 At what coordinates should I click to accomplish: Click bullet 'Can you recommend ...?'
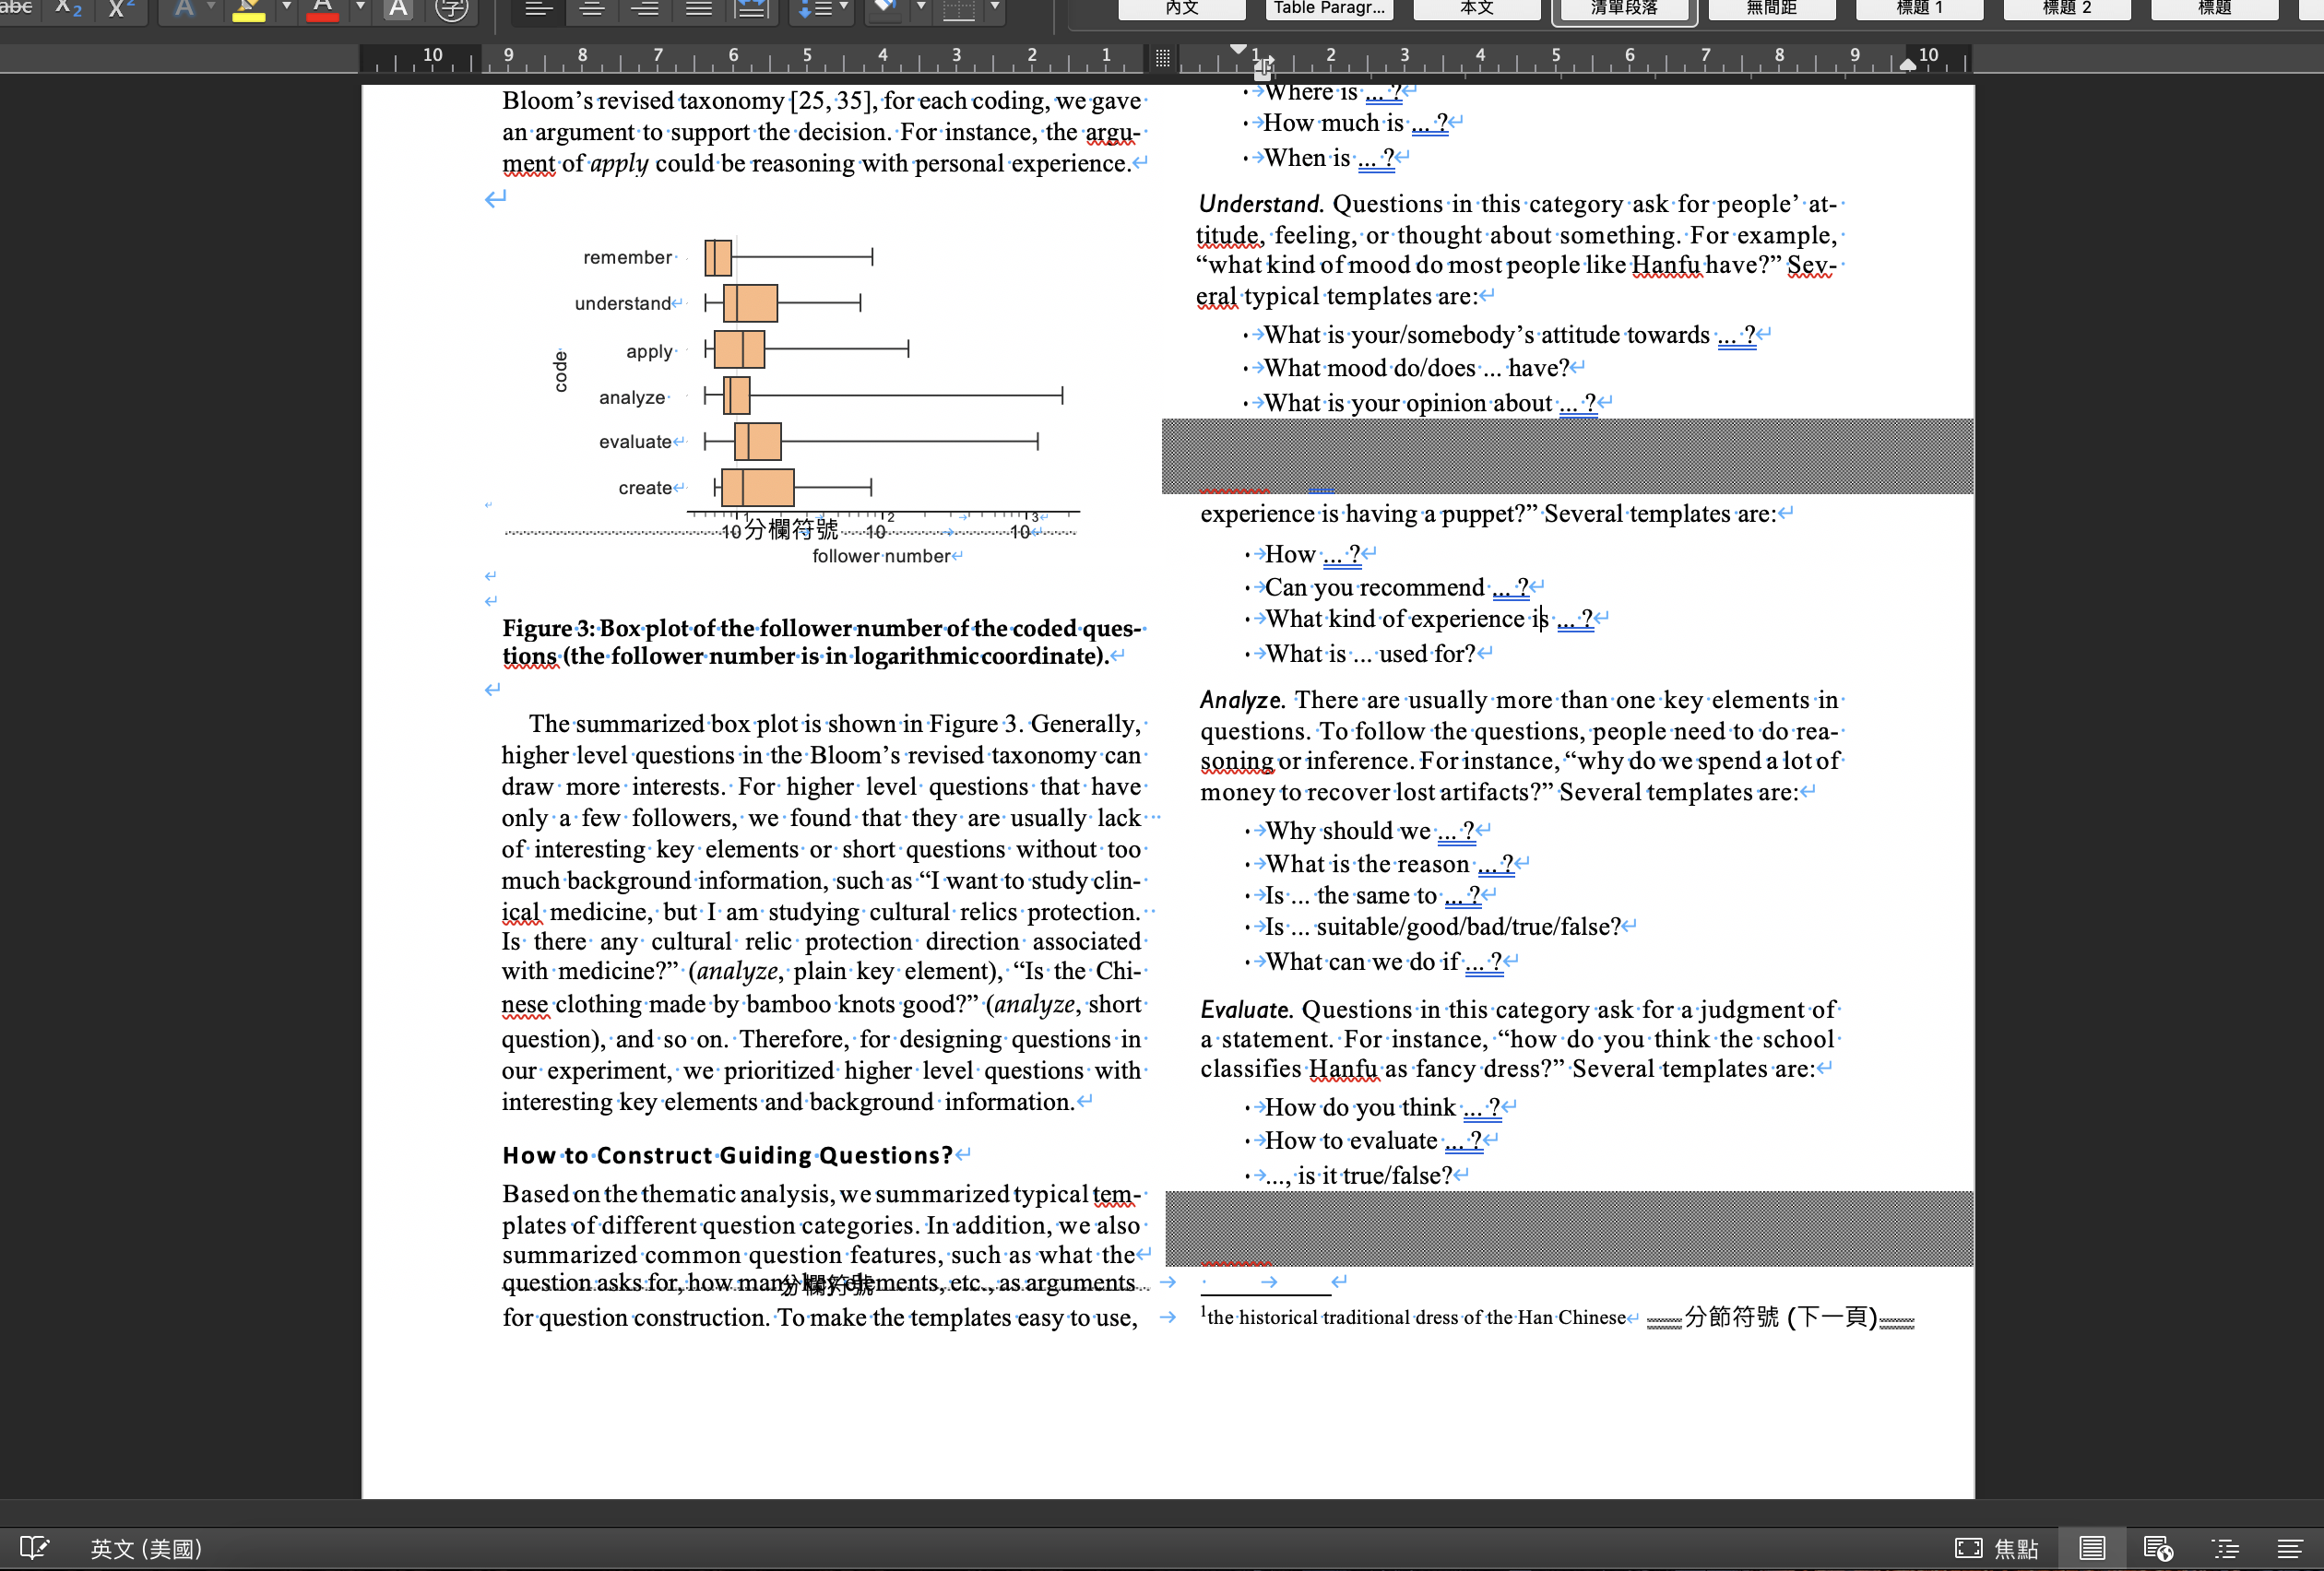[x=1396, y=587]
